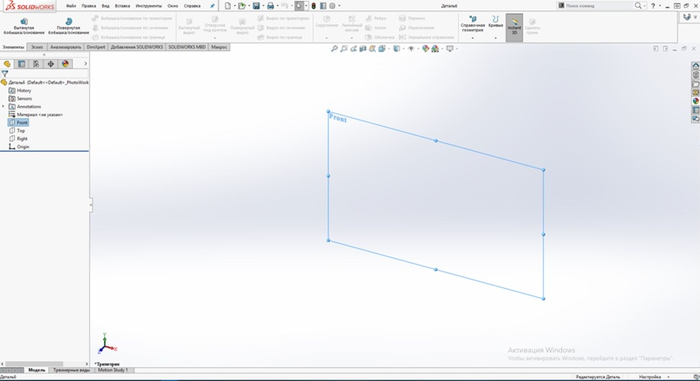The image size is (700, 381).
Task: Open the dropdown arrow beside New document
Action: (235, 6)
